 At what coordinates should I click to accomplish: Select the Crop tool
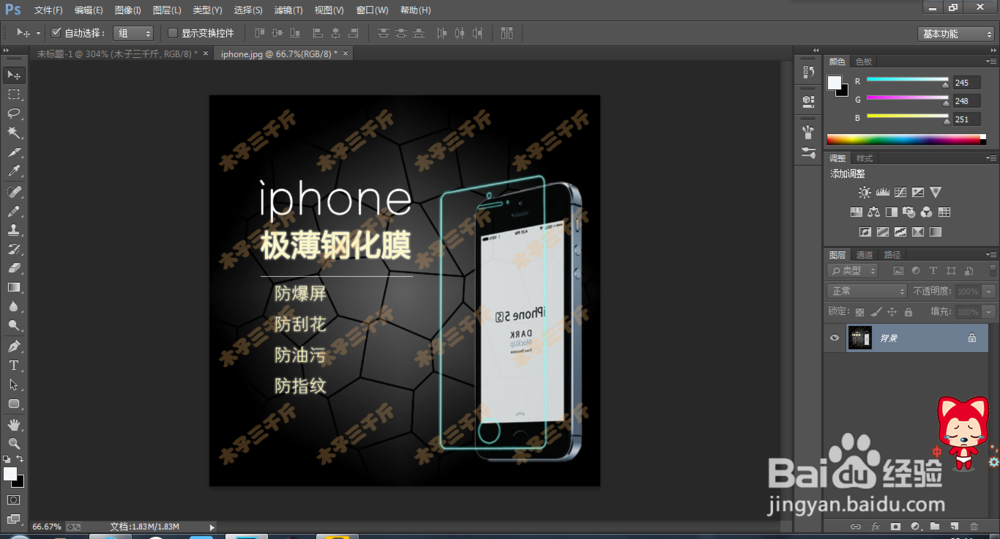point(13,152)
